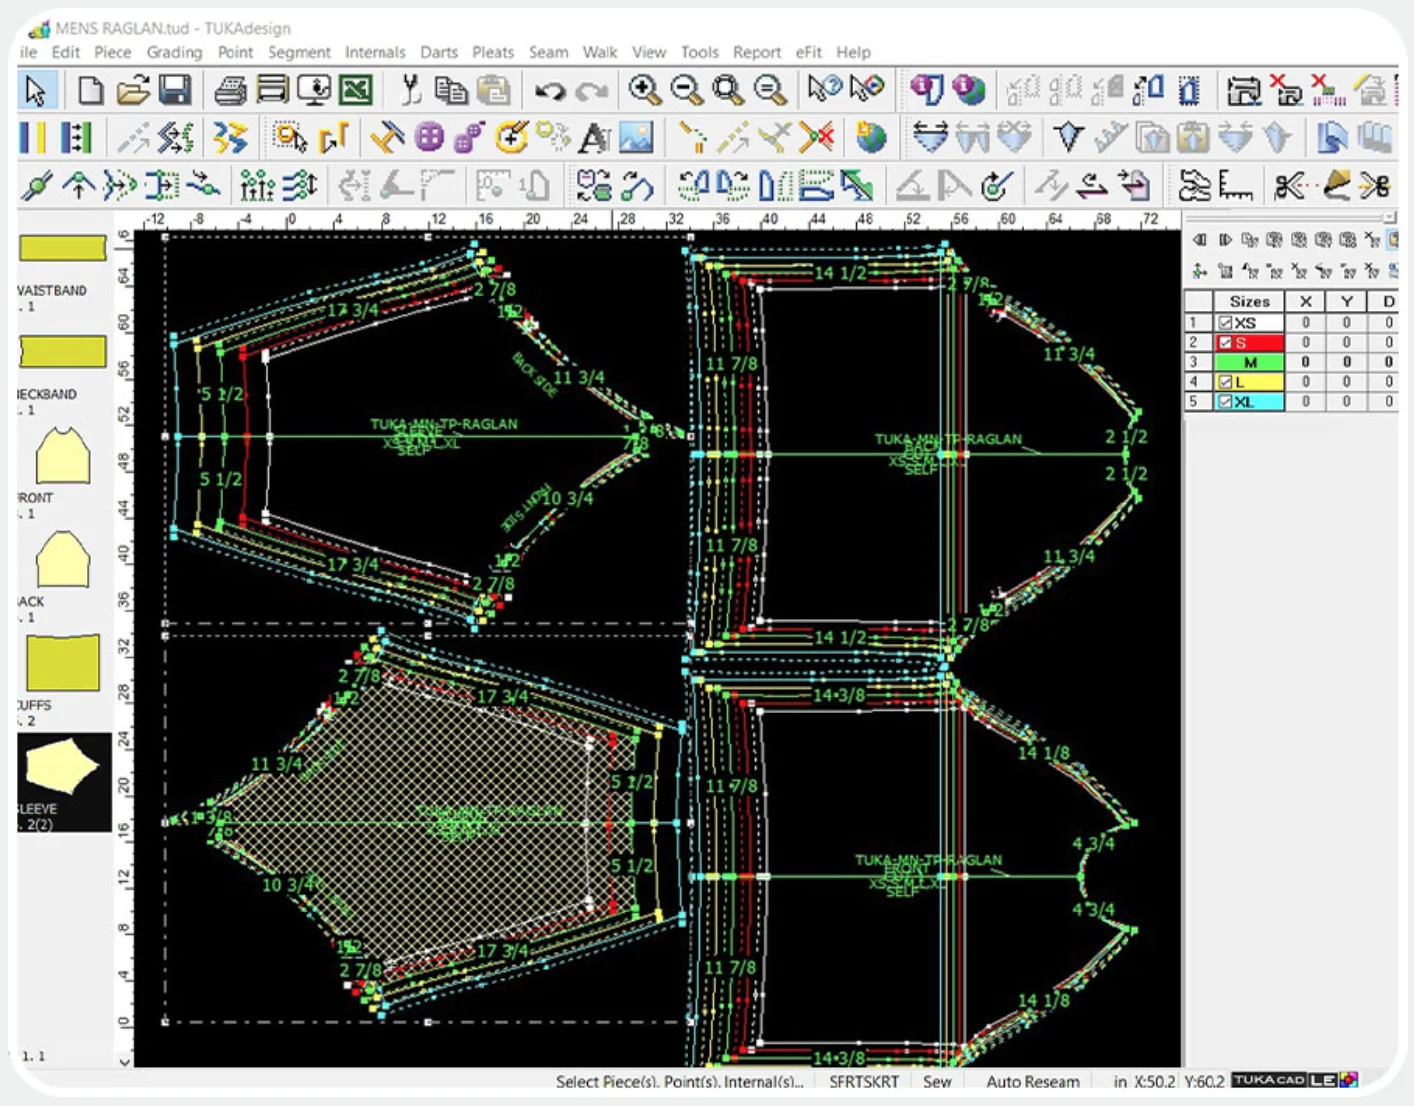This screenshot has height=1106, width=1414.
Task: Select the WAISTBAND piece thumbnail
Action: pyautogui.click(x=62, y=248)
